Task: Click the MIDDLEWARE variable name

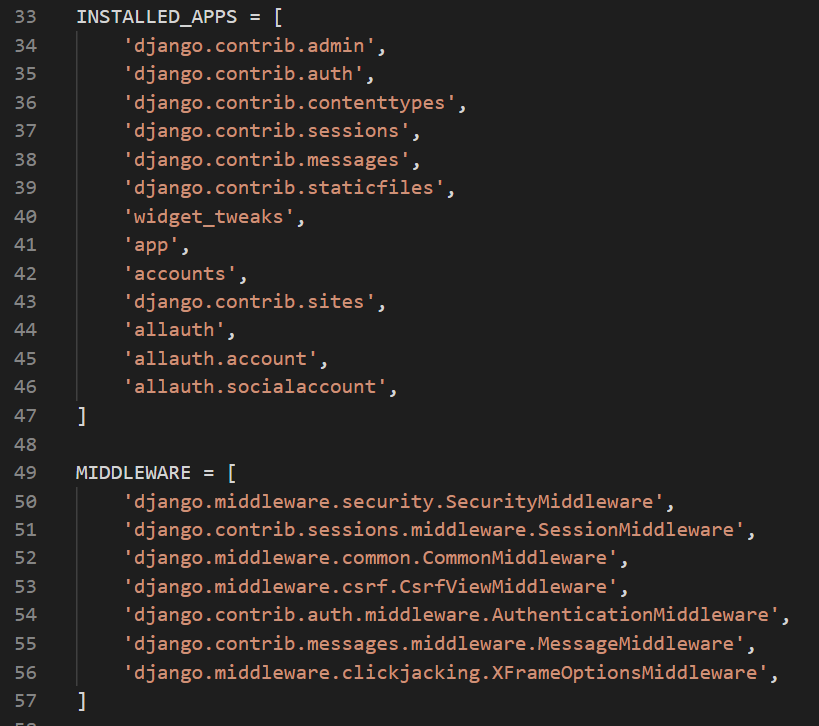Action: click(x=134, y=473)
